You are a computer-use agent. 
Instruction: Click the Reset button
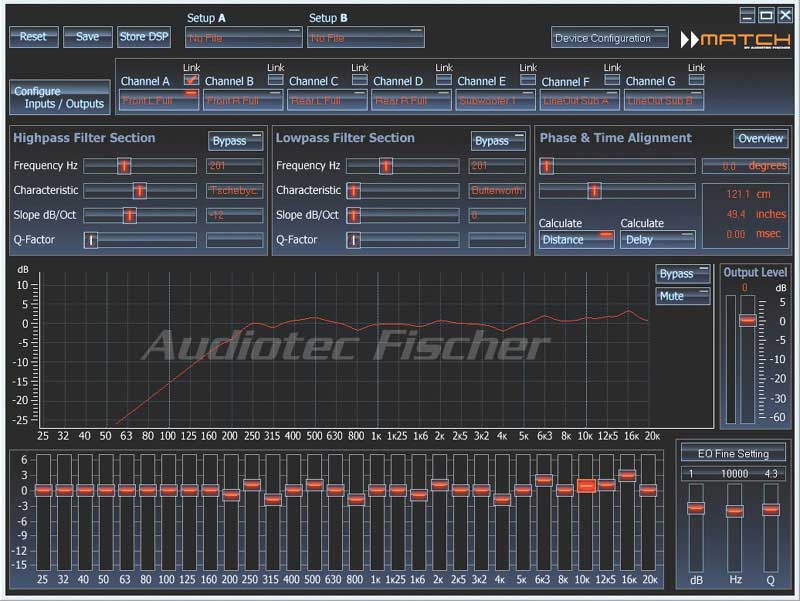34,37
